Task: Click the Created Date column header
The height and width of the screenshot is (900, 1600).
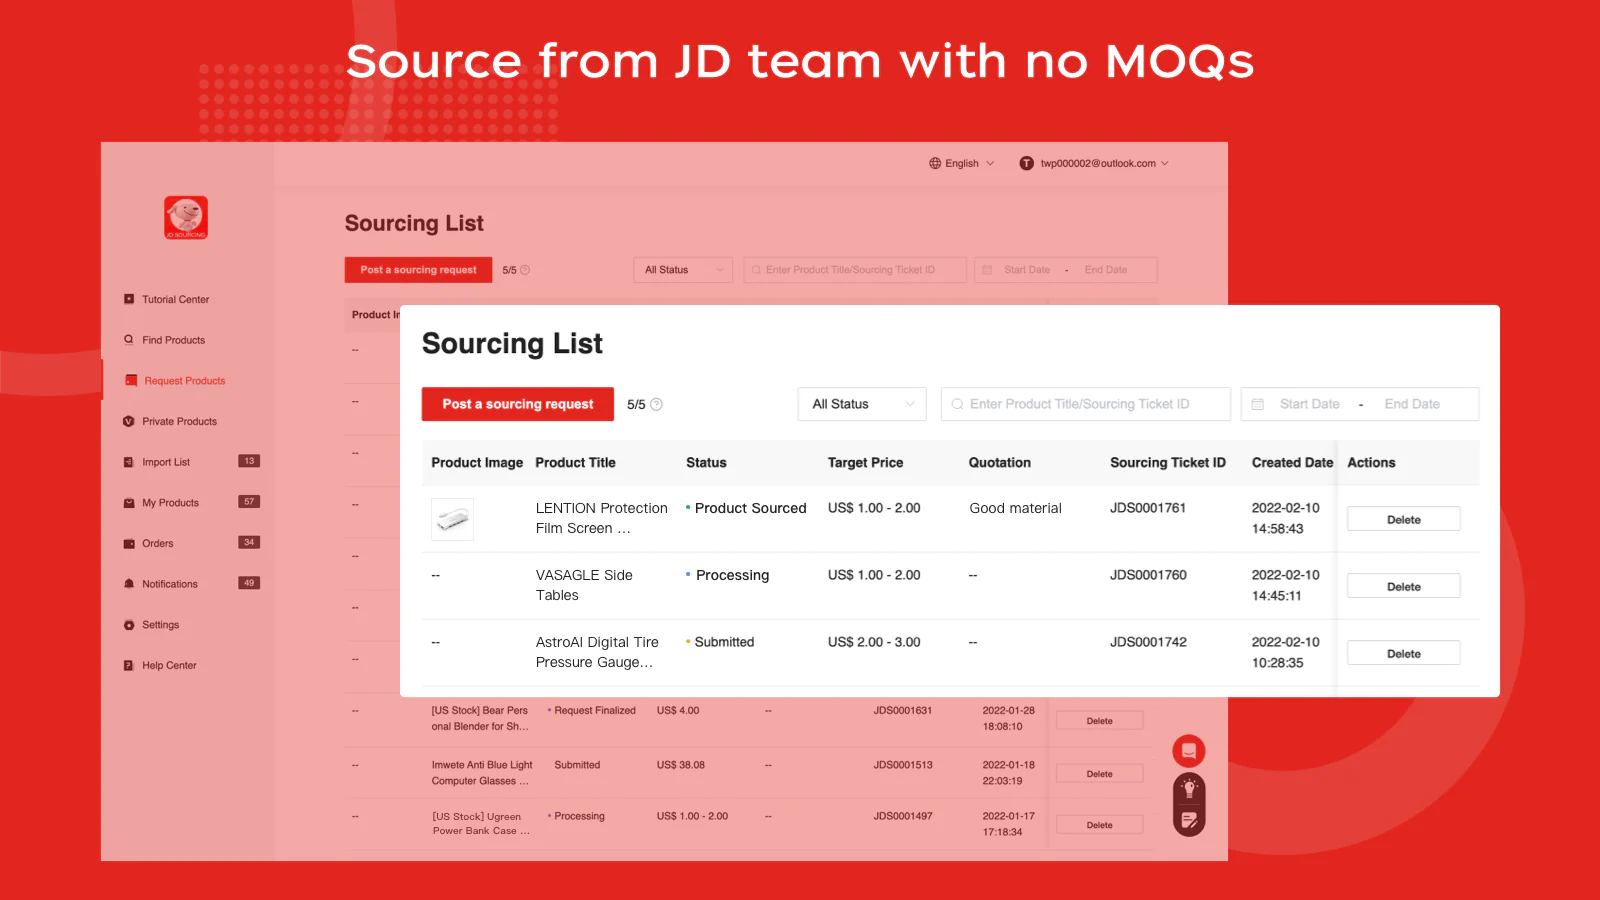Action: tap(1292, 462)
